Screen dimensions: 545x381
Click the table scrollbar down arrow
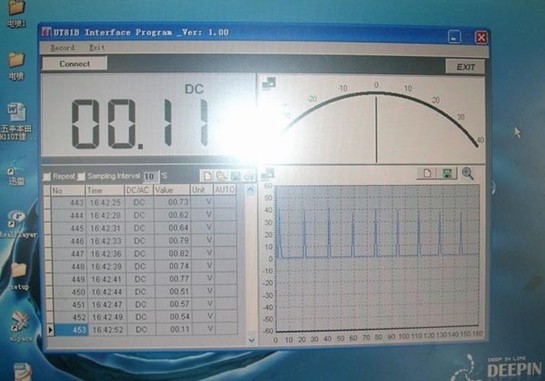tap(252, 340)
